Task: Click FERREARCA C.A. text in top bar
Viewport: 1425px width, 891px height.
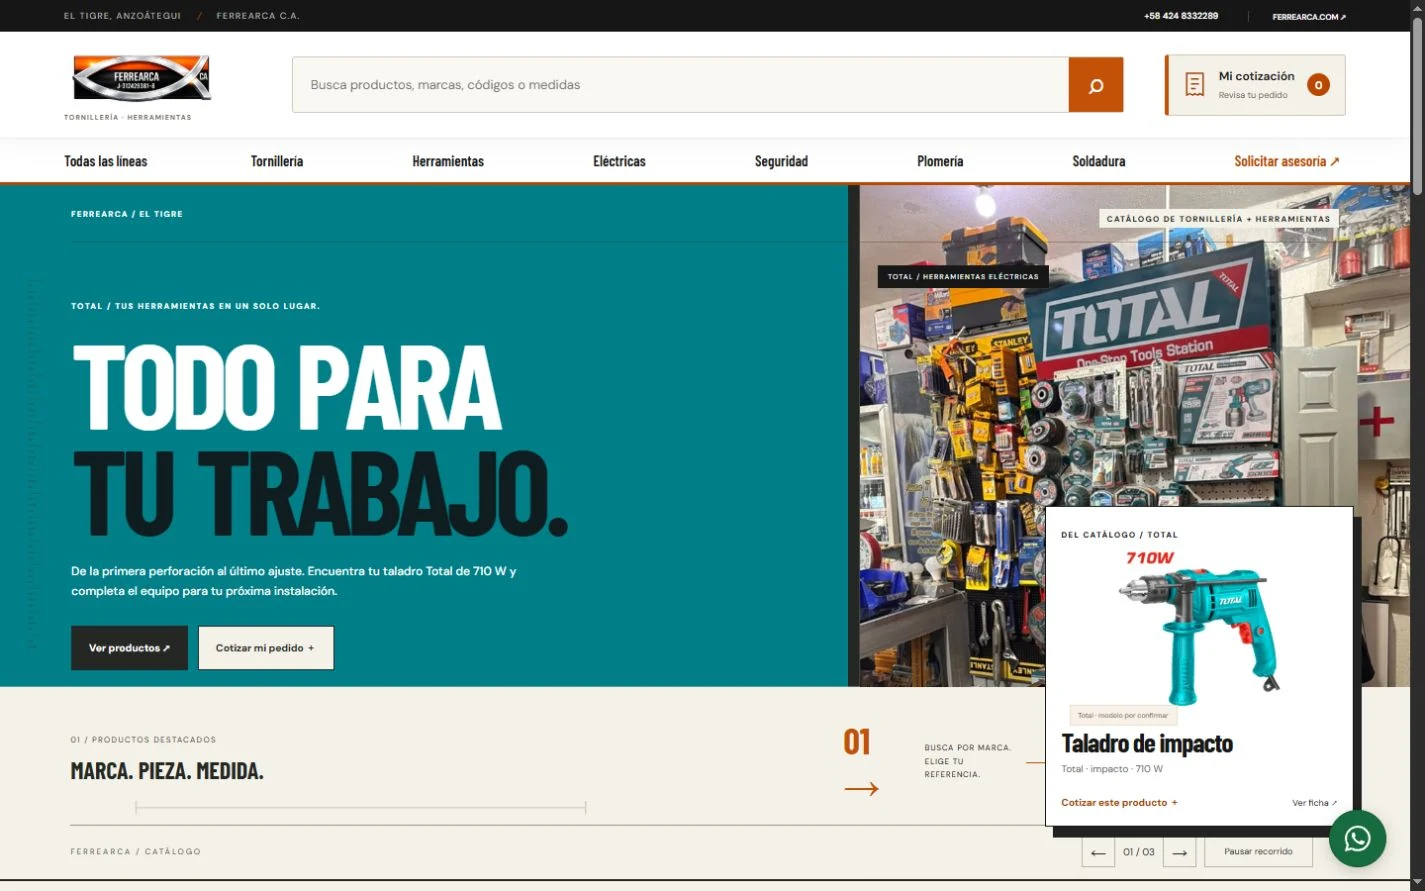Action: coord(258,16)
